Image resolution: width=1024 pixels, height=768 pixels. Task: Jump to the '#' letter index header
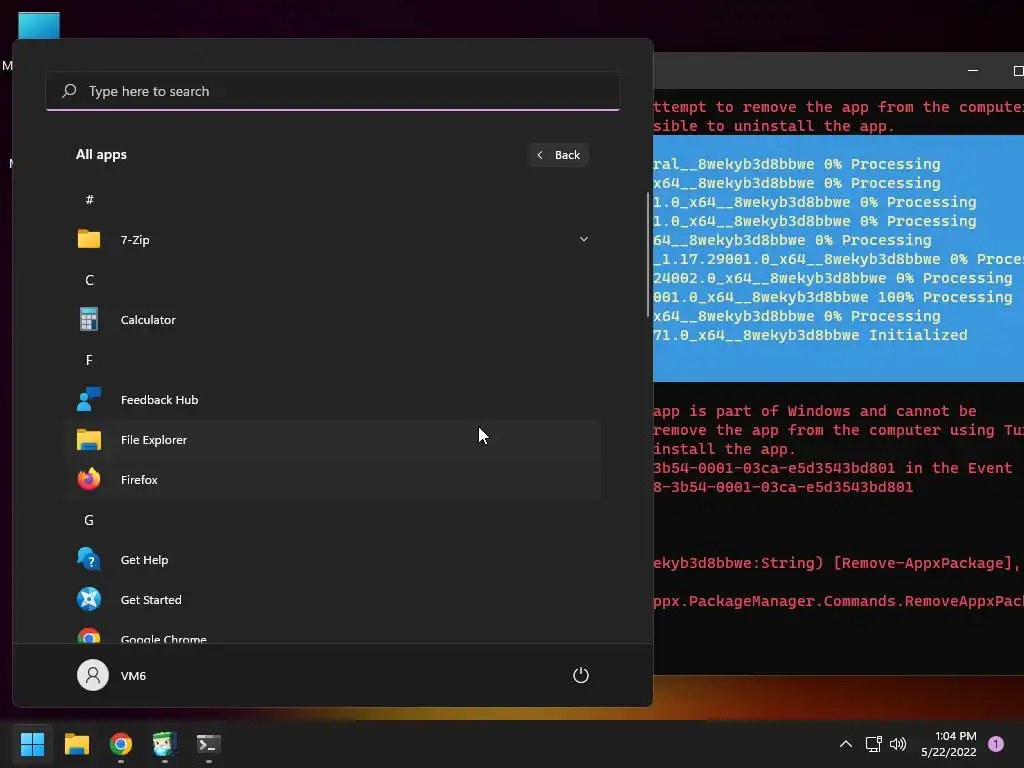pos(89,199)
